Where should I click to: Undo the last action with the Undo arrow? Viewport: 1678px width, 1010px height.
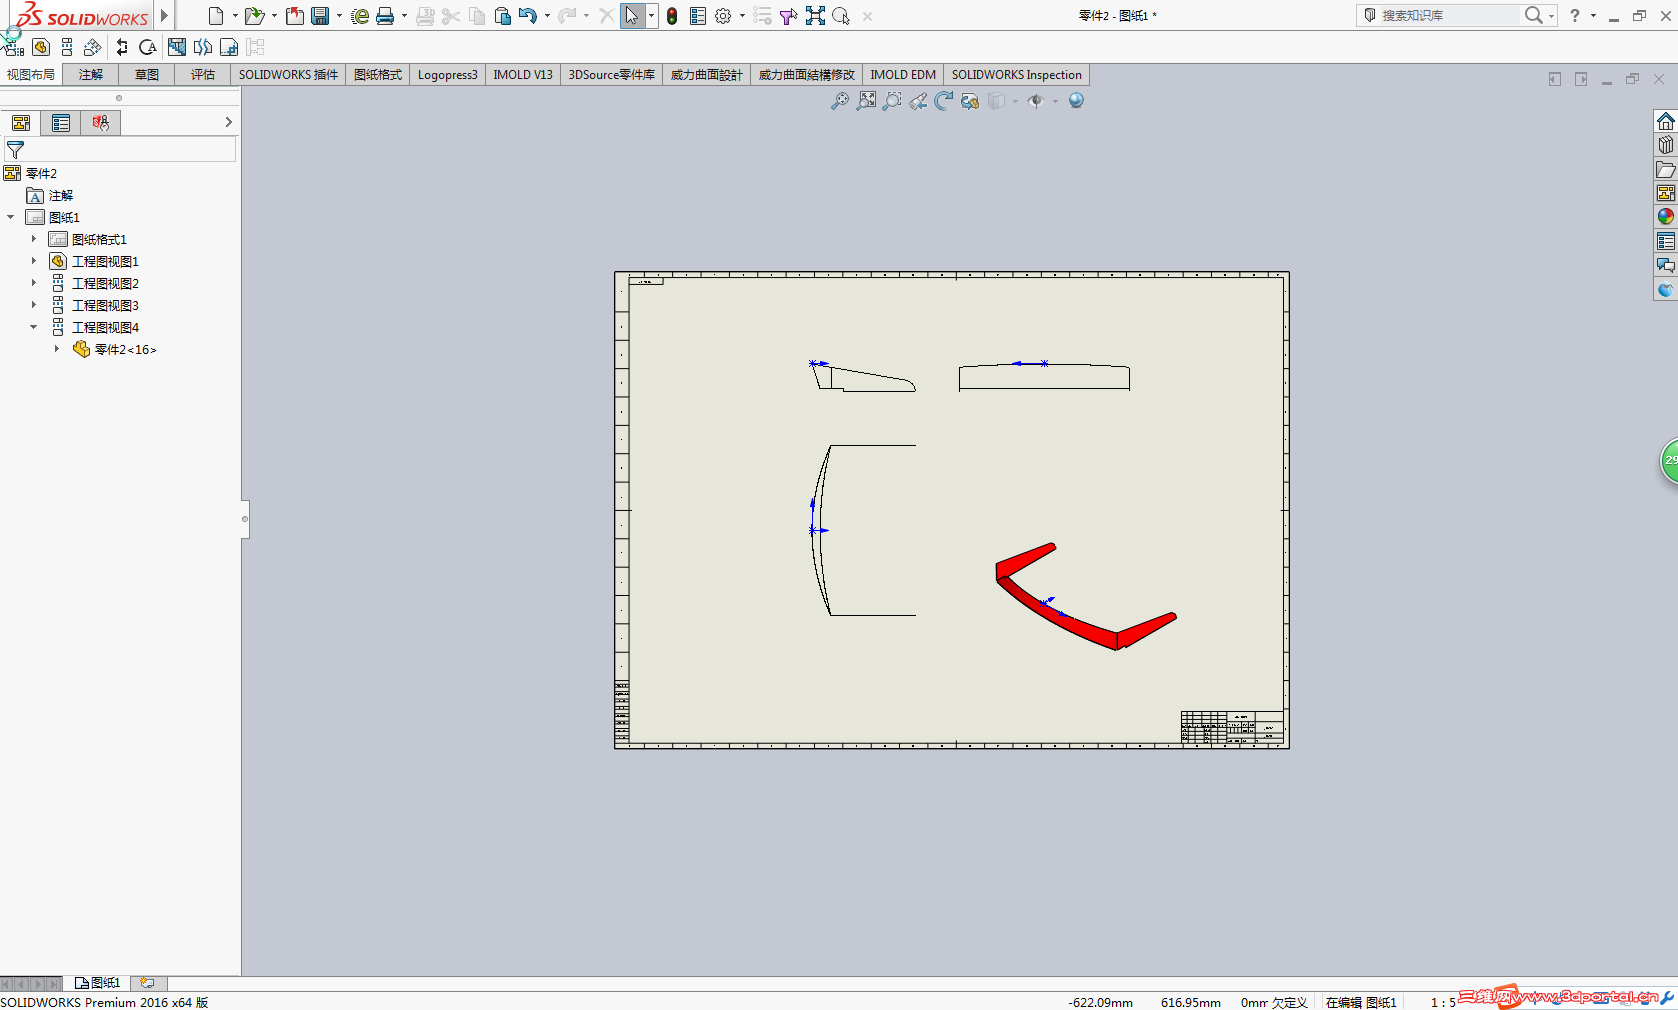click(528, 16)
